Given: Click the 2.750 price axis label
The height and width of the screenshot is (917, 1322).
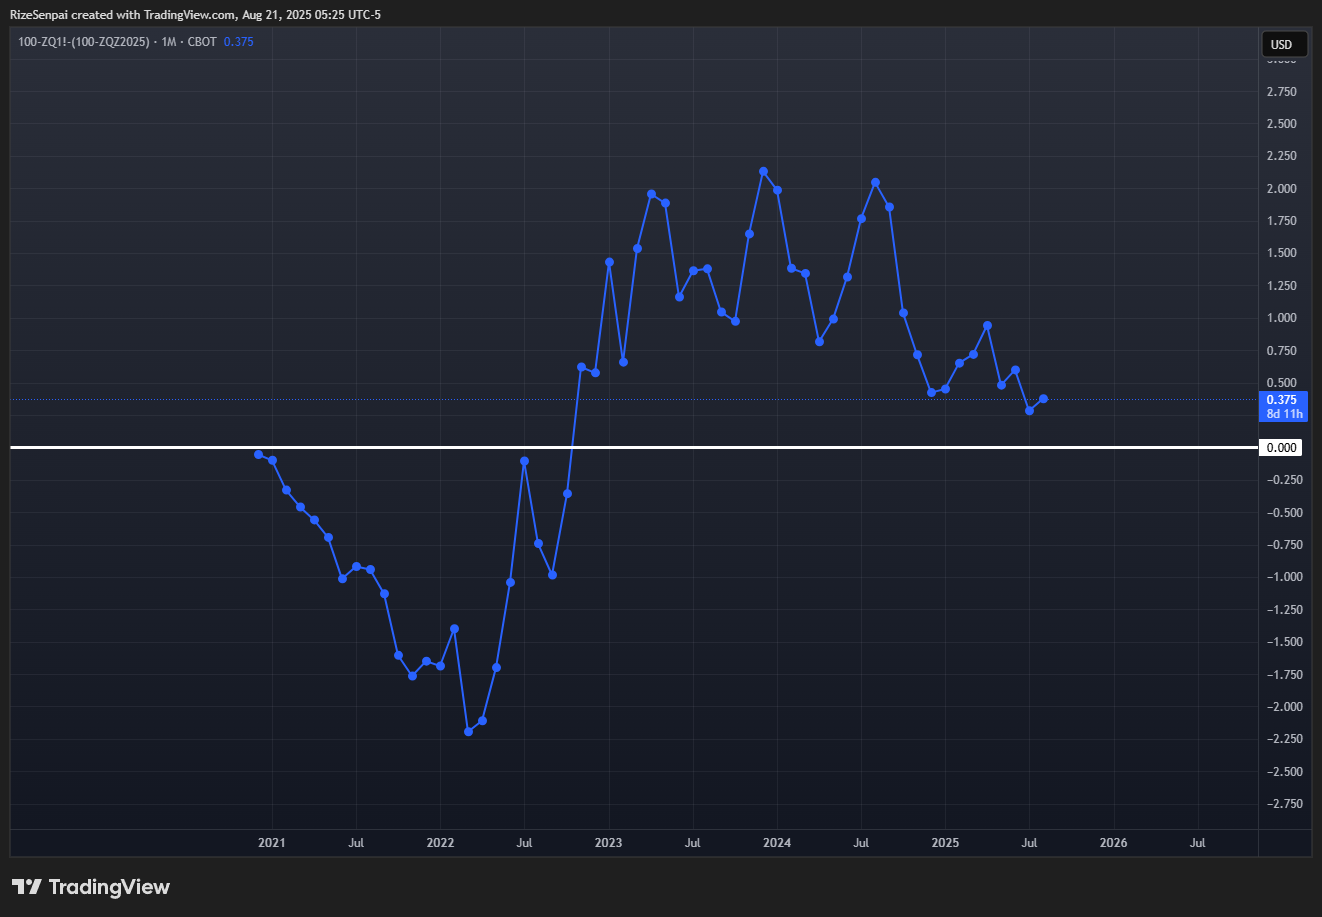Looking at the screenshot, I should tap(1282, 92).
